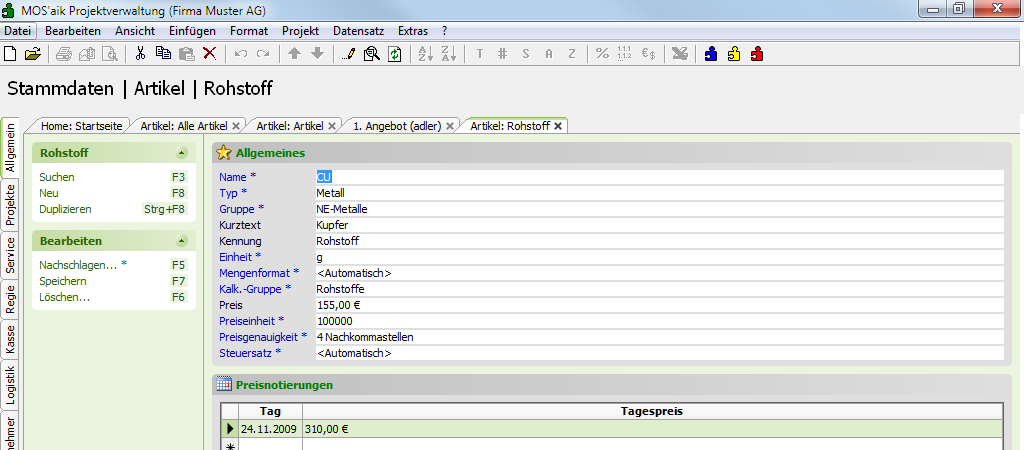1024x450 pixels.
Task: Close the Artikel: Alle Artikel tab
Action: (236, 126)
